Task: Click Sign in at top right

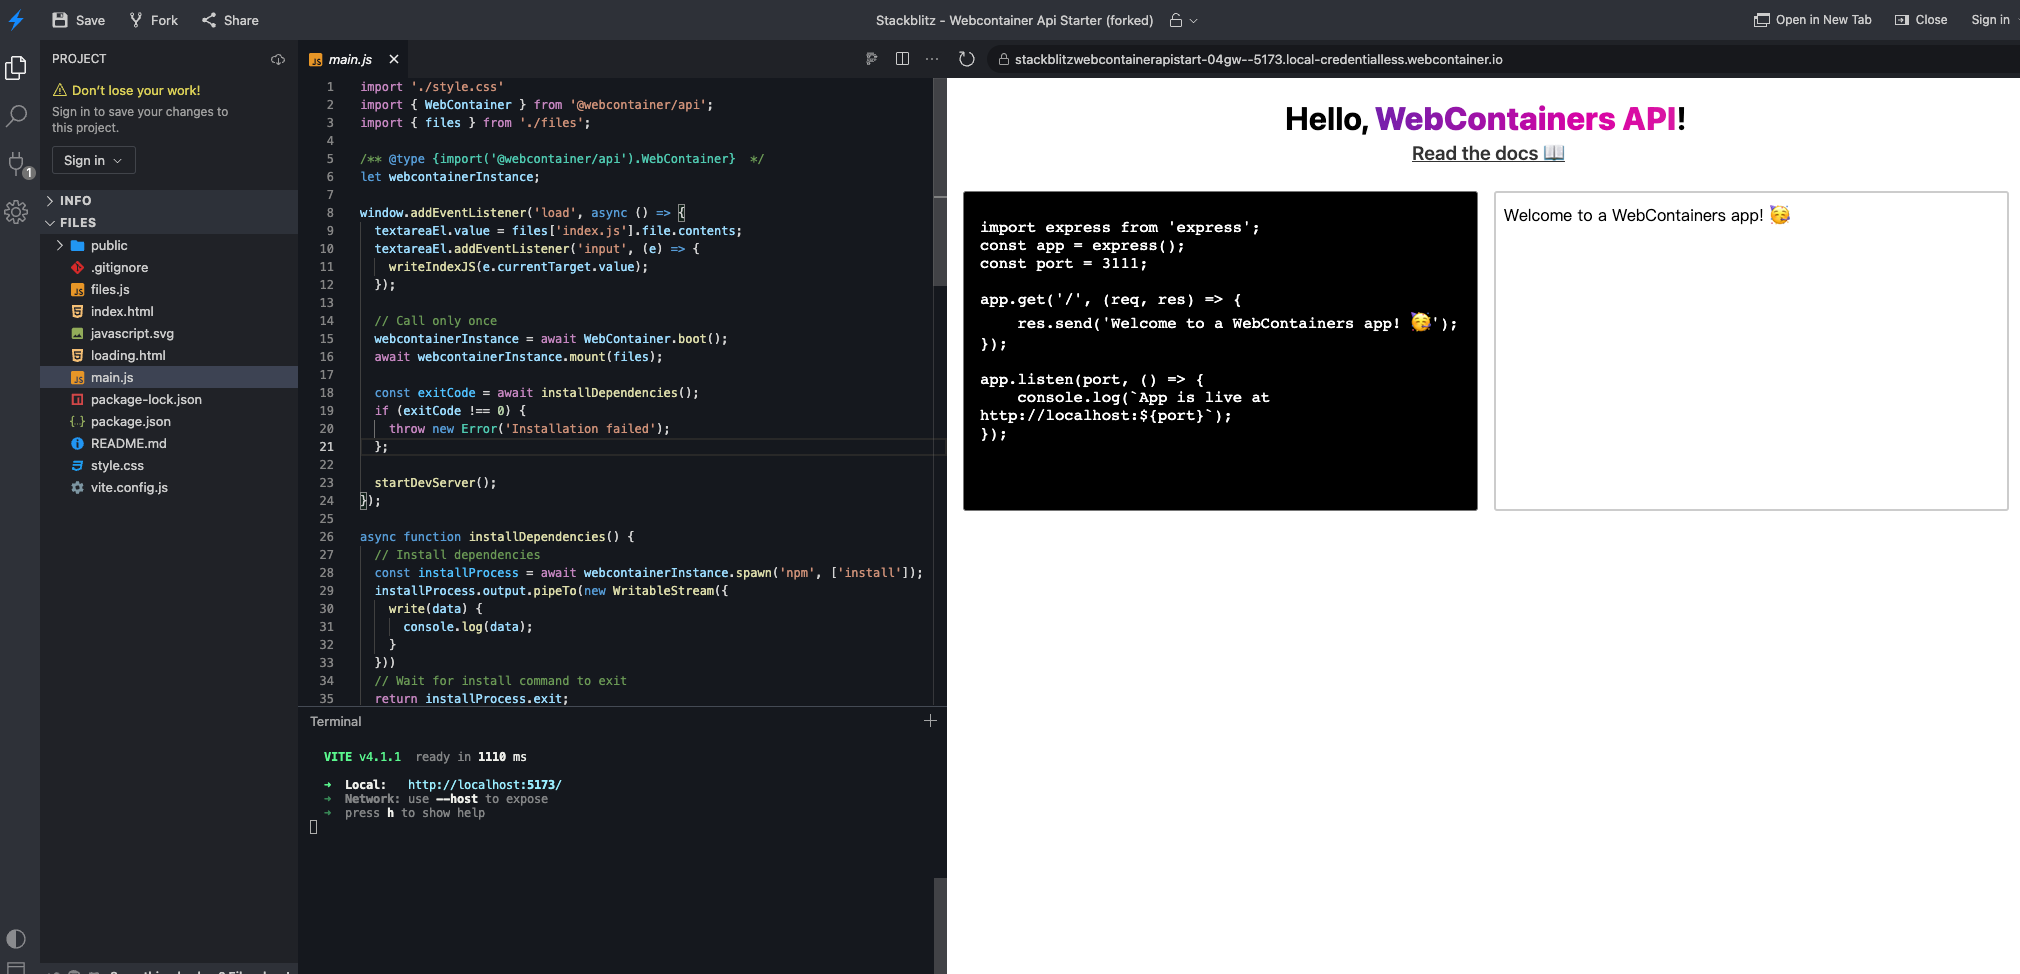Action: (x=1990, y=20)
